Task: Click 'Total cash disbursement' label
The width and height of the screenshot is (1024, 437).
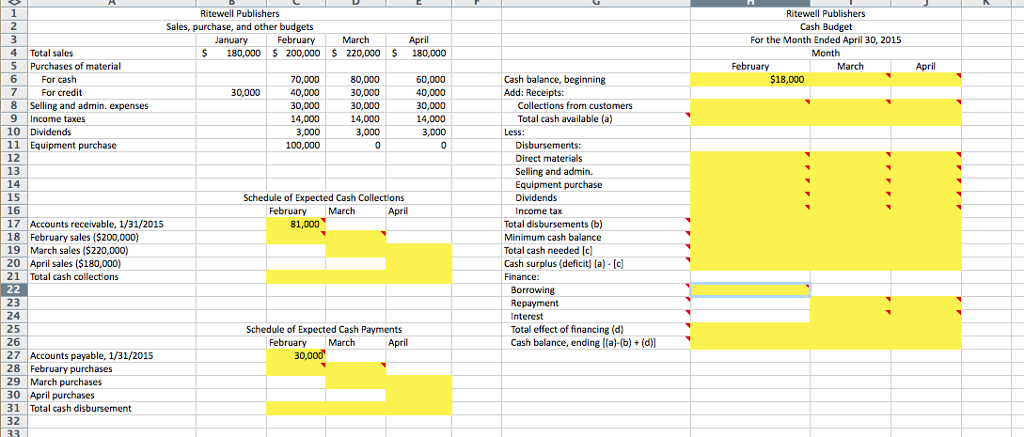Action: pyautogui.click(x=81, y=408)
